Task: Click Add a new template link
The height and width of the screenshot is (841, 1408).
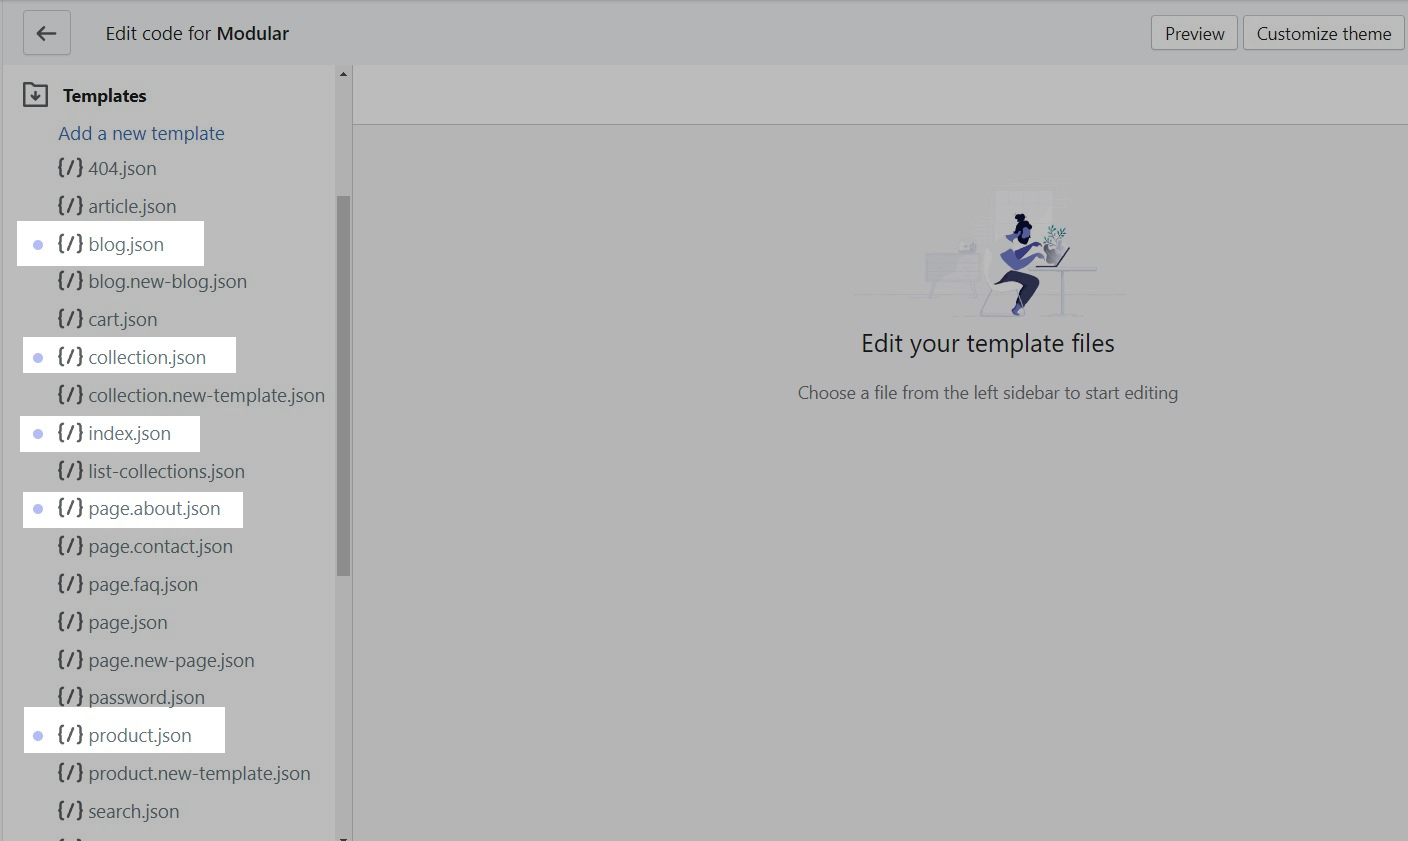Action: pyautogui.click(x=141, y=133)
